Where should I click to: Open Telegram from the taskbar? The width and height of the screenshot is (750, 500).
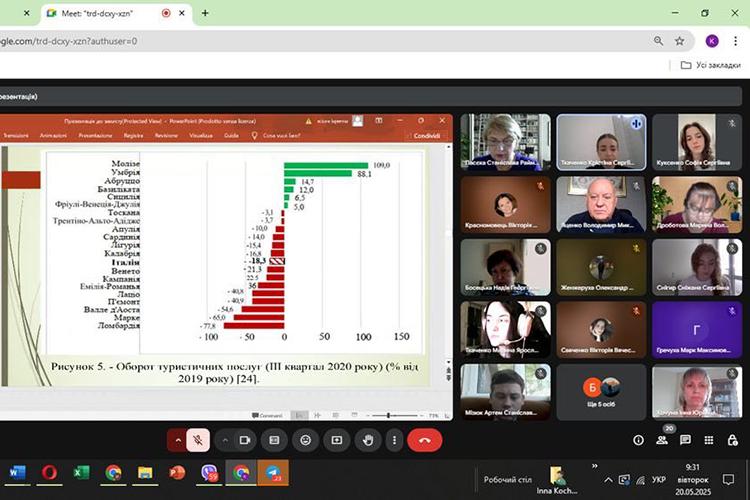coord(273,472)
